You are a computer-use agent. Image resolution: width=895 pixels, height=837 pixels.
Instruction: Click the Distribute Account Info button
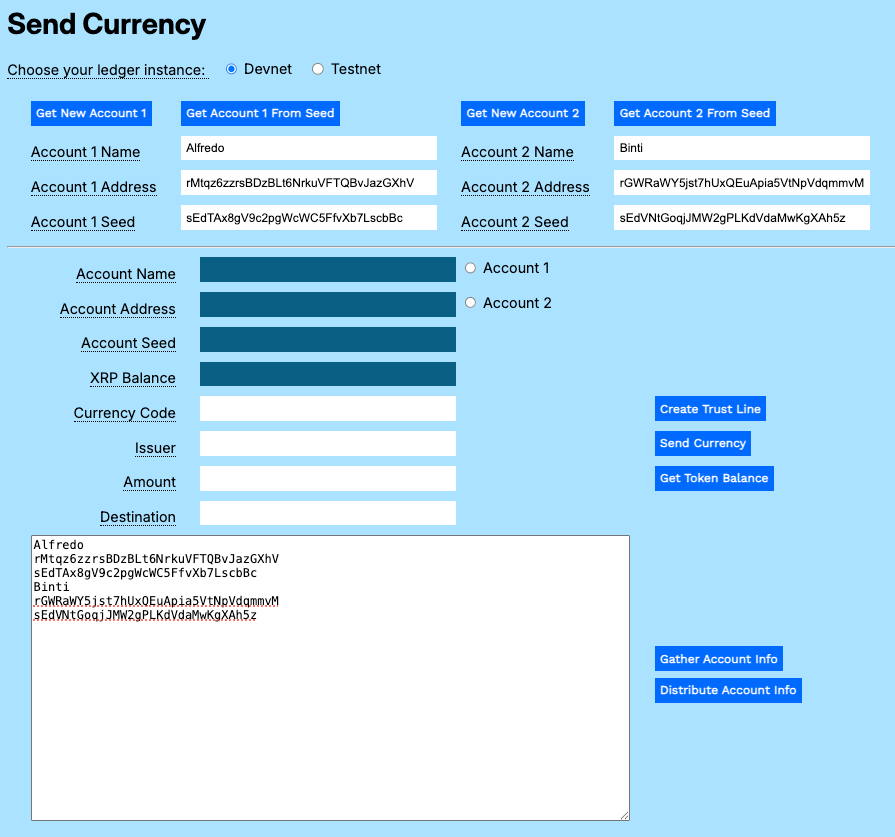tap(727, 690)
